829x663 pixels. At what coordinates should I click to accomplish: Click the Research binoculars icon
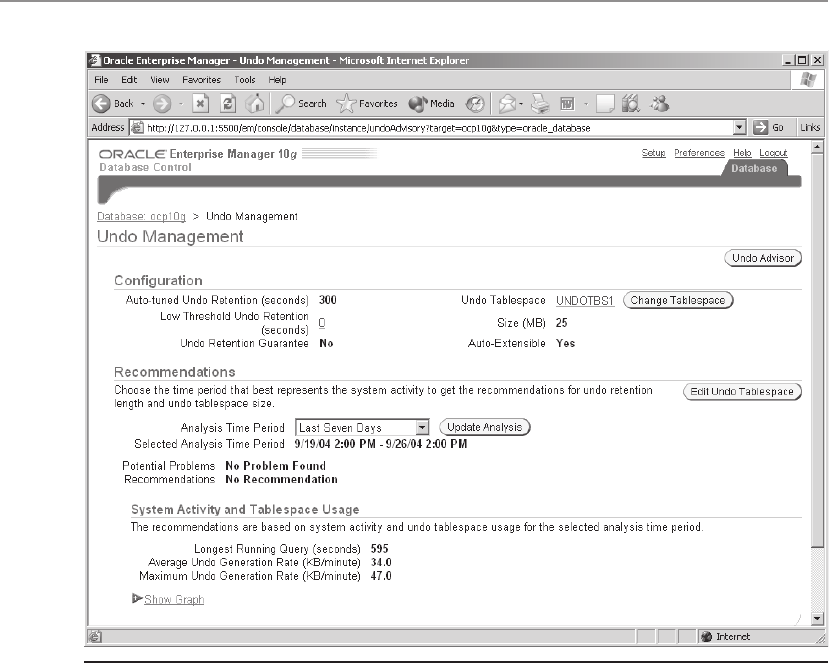631,103
